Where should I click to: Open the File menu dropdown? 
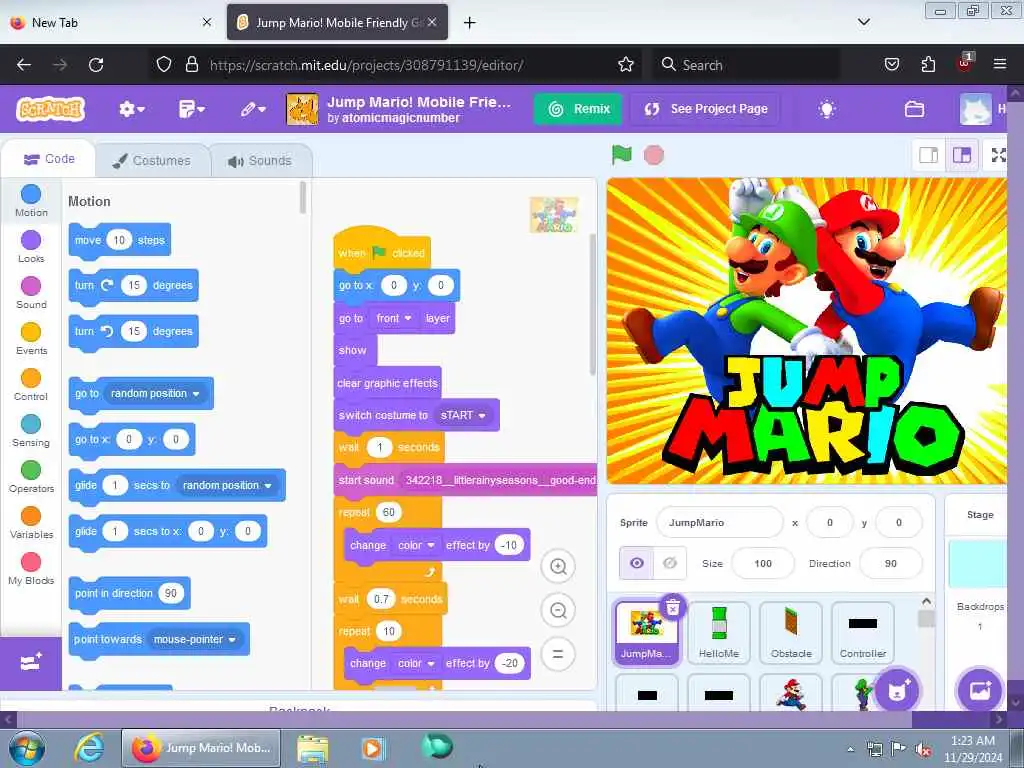coord(191,109)
